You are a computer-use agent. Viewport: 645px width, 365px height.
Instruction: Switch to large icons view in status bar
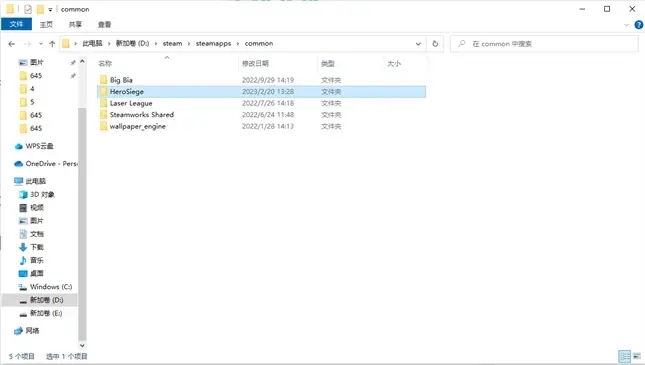637,356
